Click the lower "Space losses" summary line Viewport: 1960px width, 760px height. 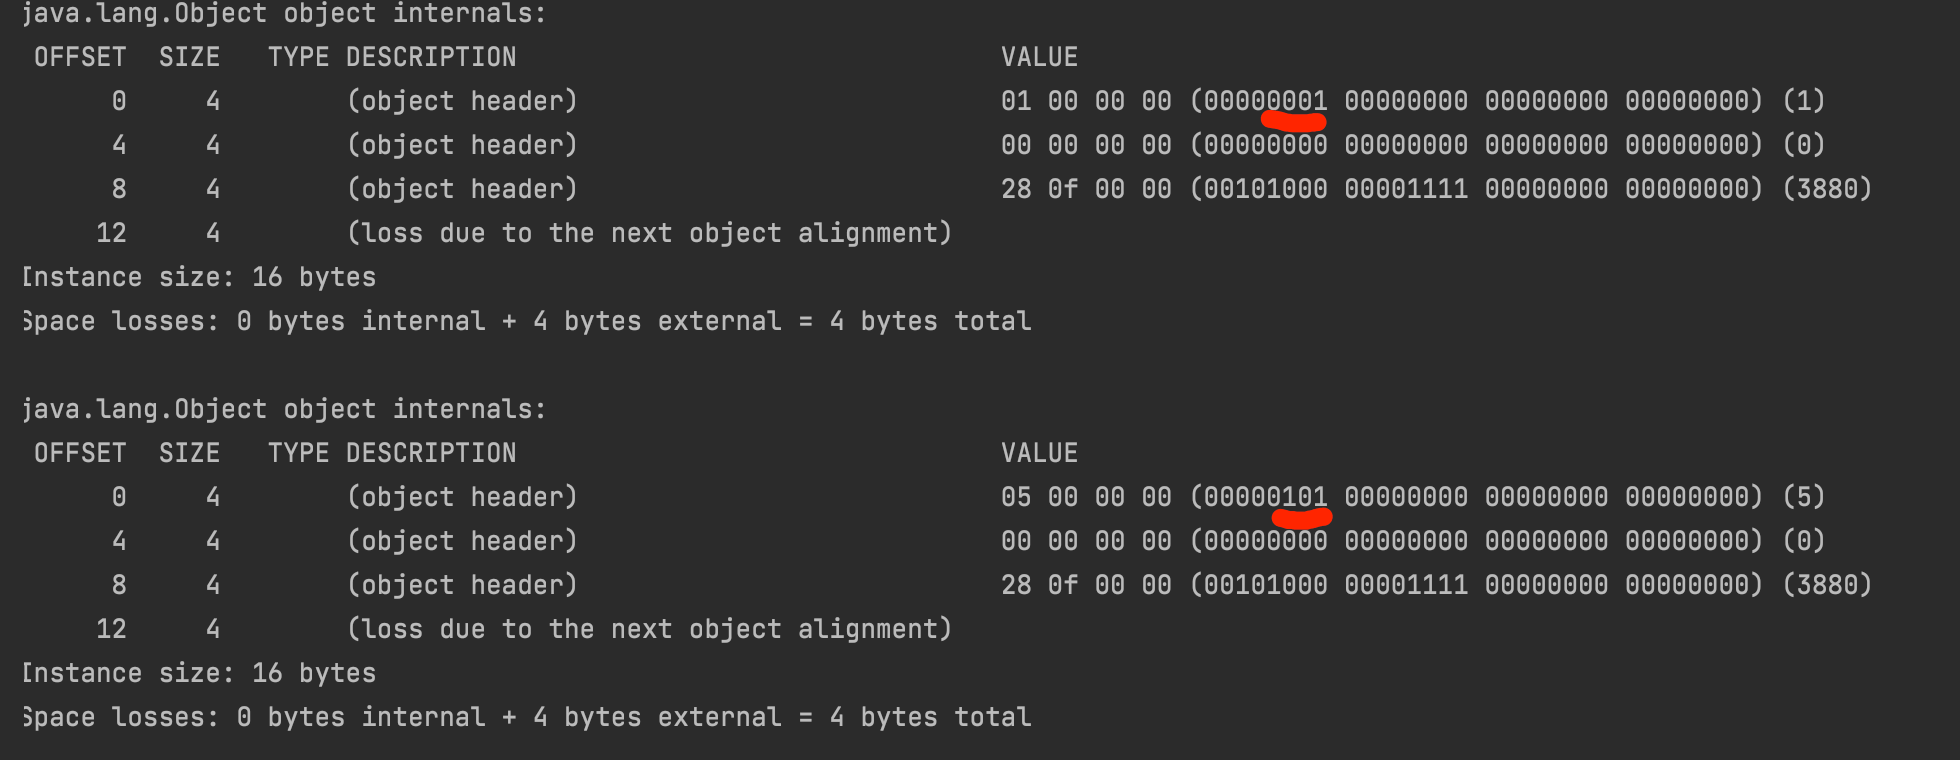pos(526,717)
